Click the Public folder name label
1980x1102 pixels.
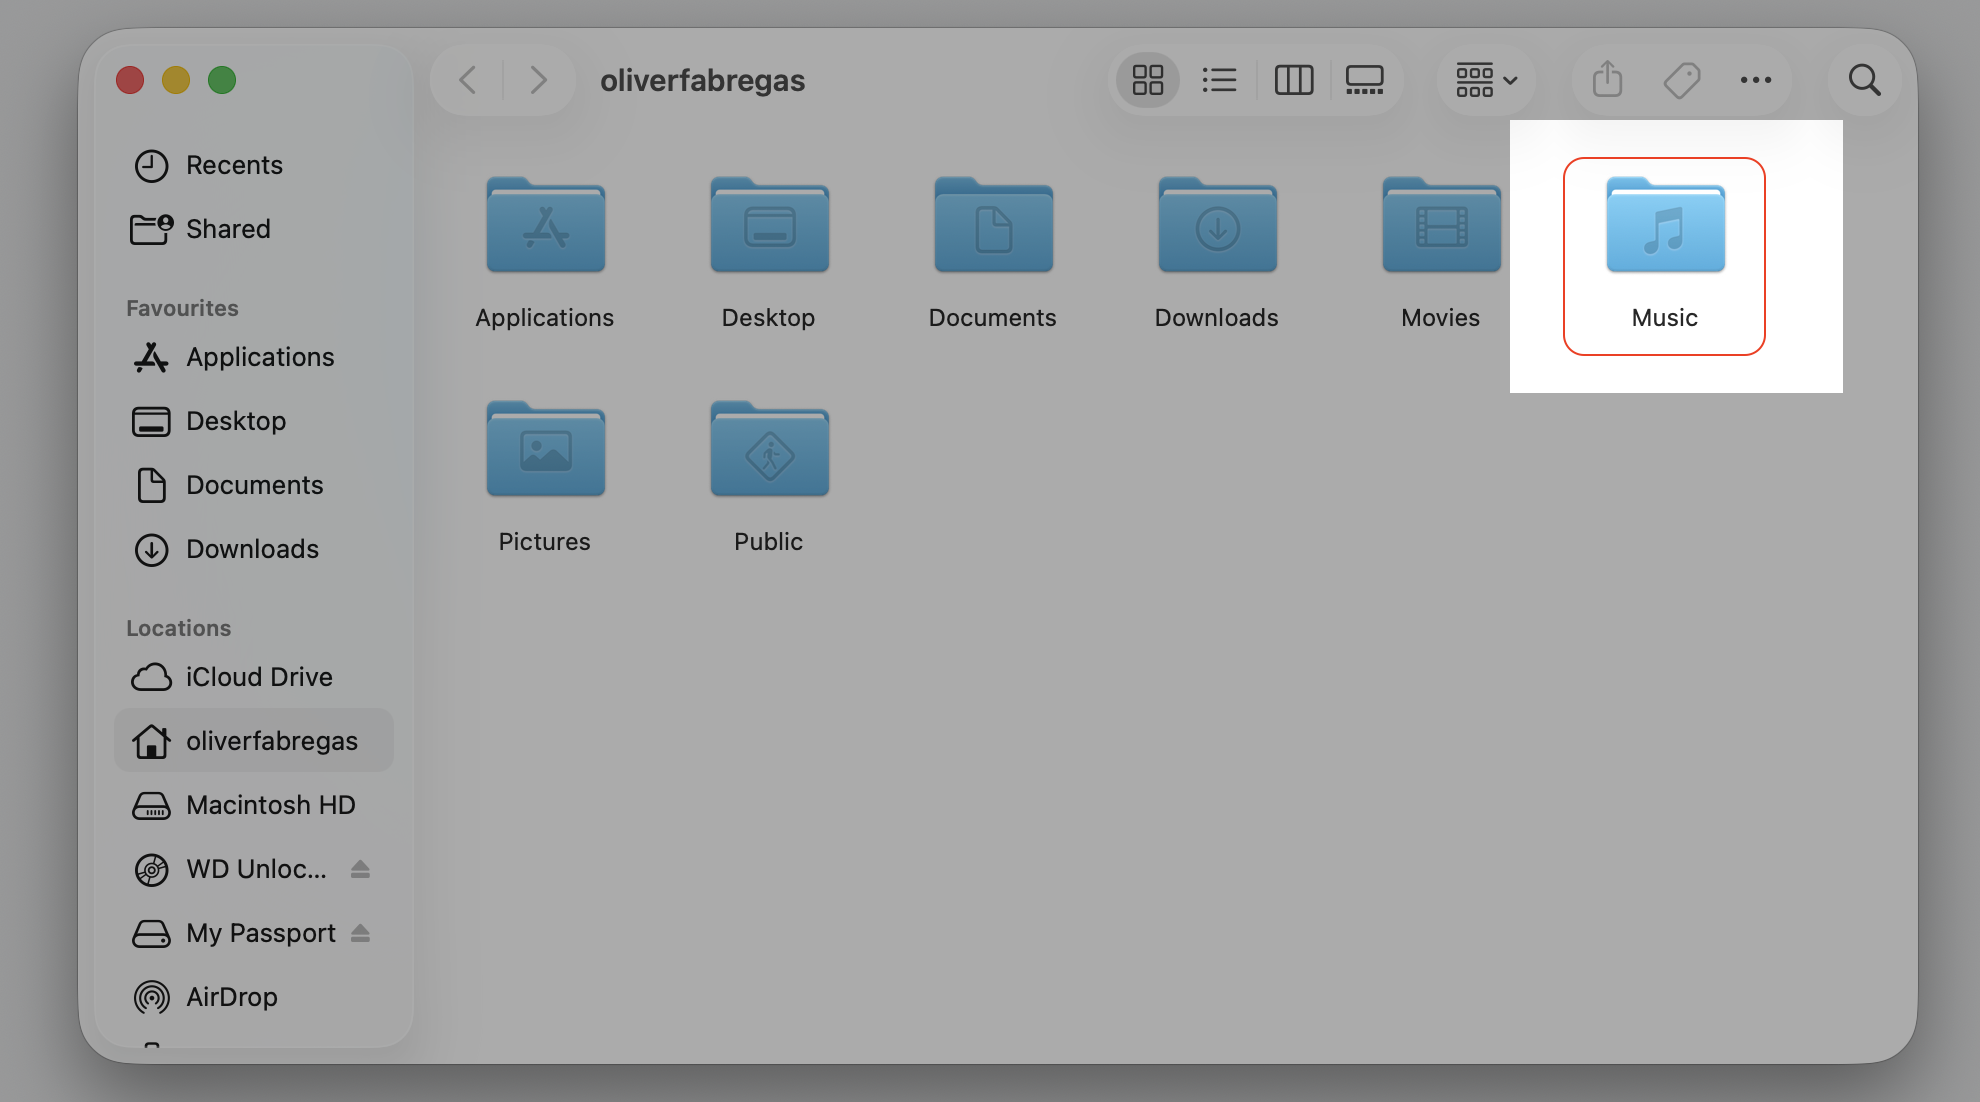tap(769, 542)
